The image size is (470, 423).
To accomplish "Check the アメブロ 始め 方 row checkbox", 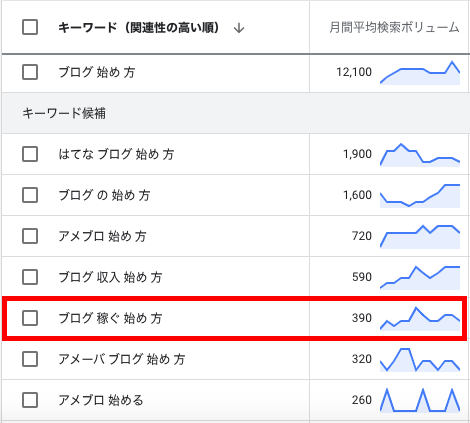I will click(x=30, y=236).
